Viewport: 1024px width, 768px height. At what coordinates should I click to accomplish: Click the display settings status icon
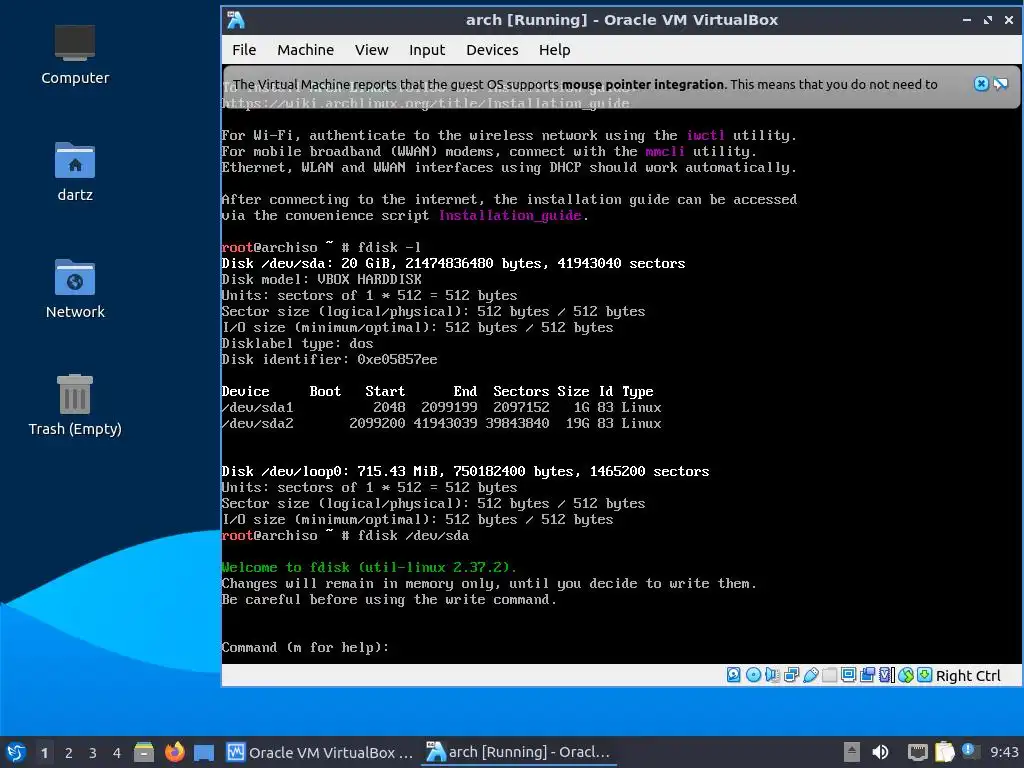848,675
